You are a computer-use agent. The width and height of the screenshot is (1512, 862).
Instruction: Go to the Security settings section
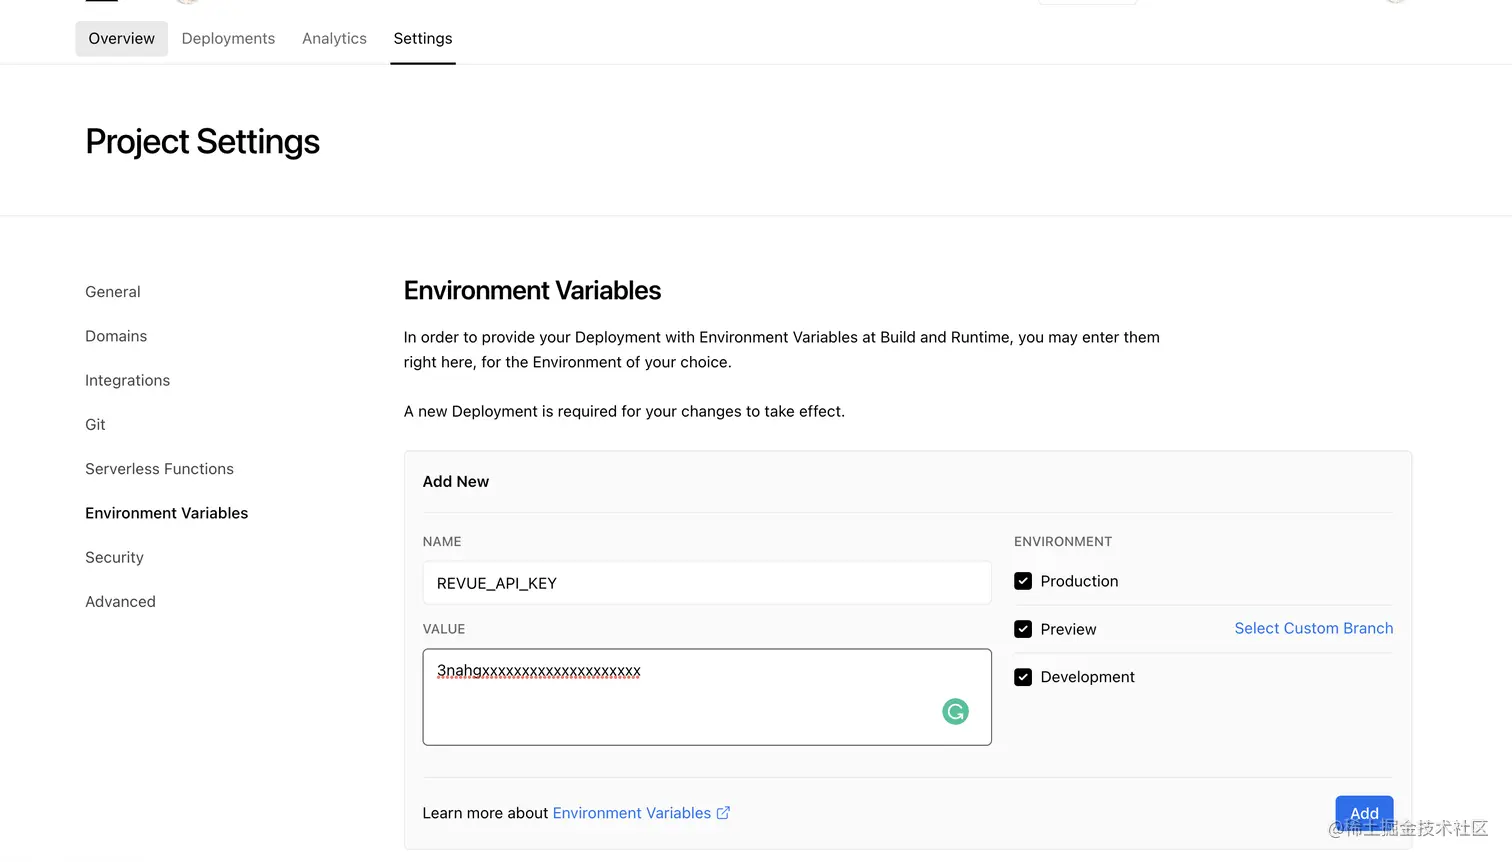[114, 557]
